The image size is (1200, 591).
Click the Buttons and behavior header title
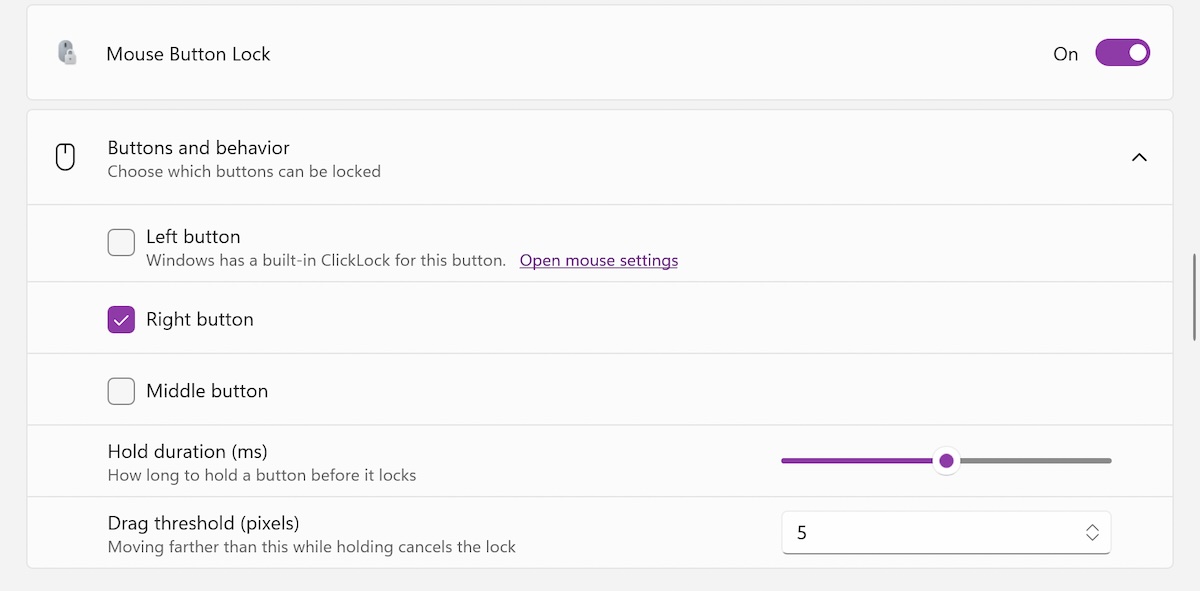click(x=199, y=148)
